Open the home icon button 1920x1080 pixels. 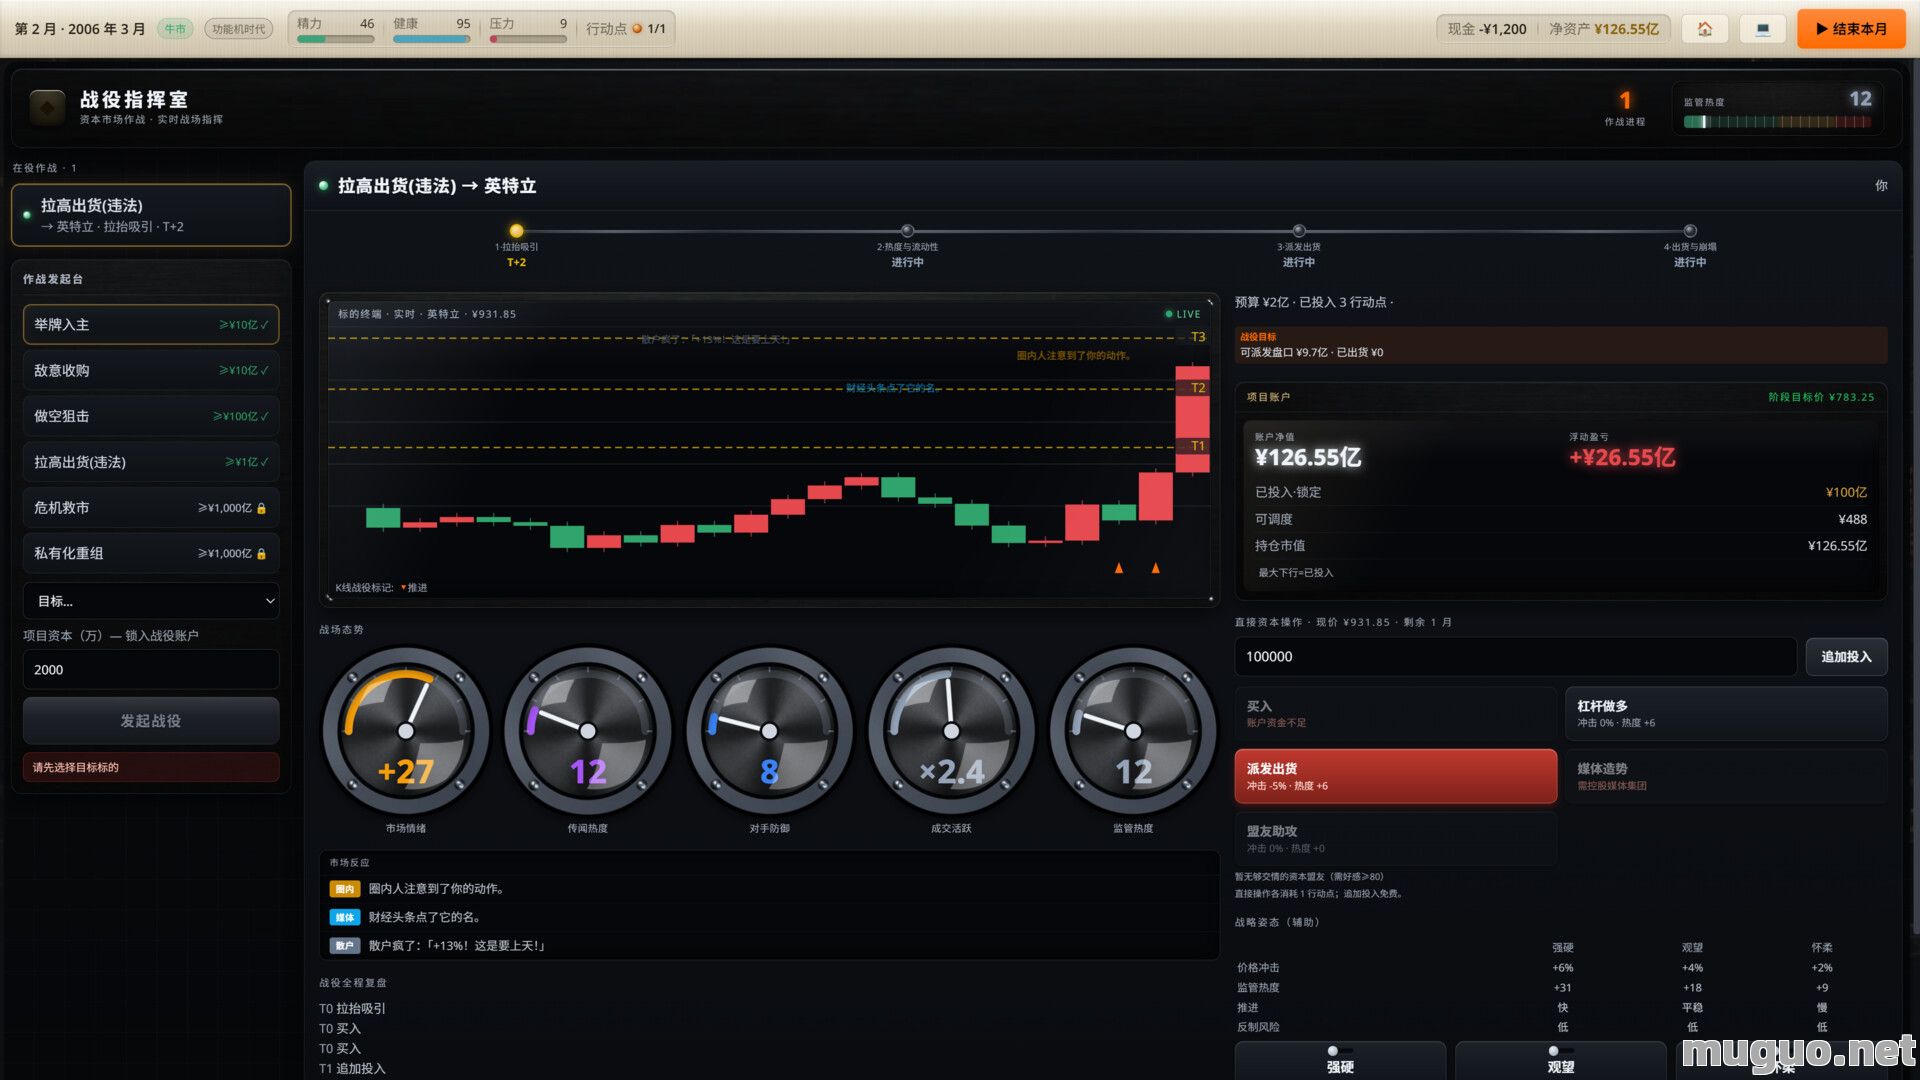click(1705, 29)
